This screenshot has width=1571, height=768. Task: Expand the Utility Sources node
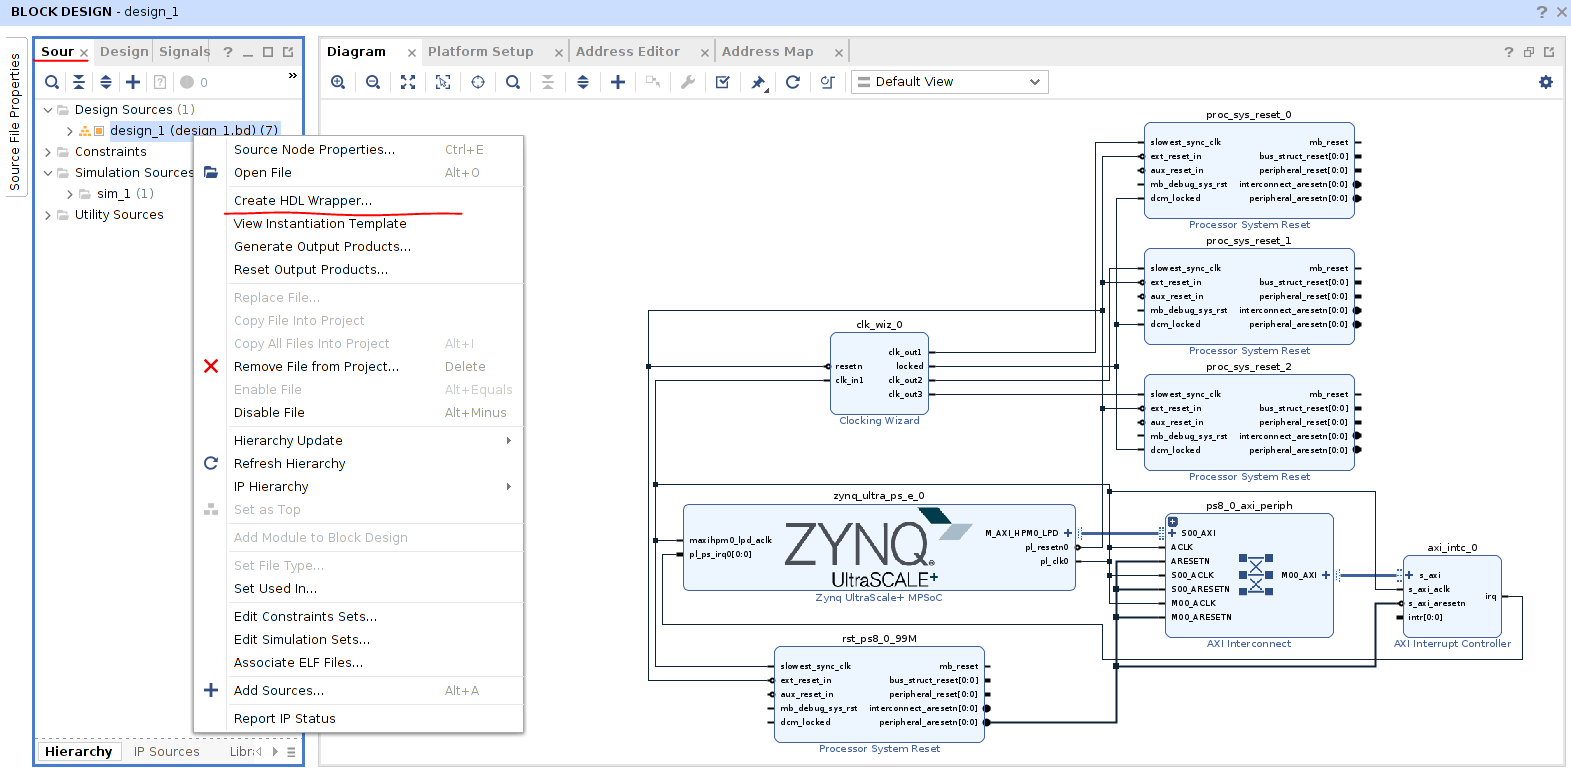click(48, 215)
